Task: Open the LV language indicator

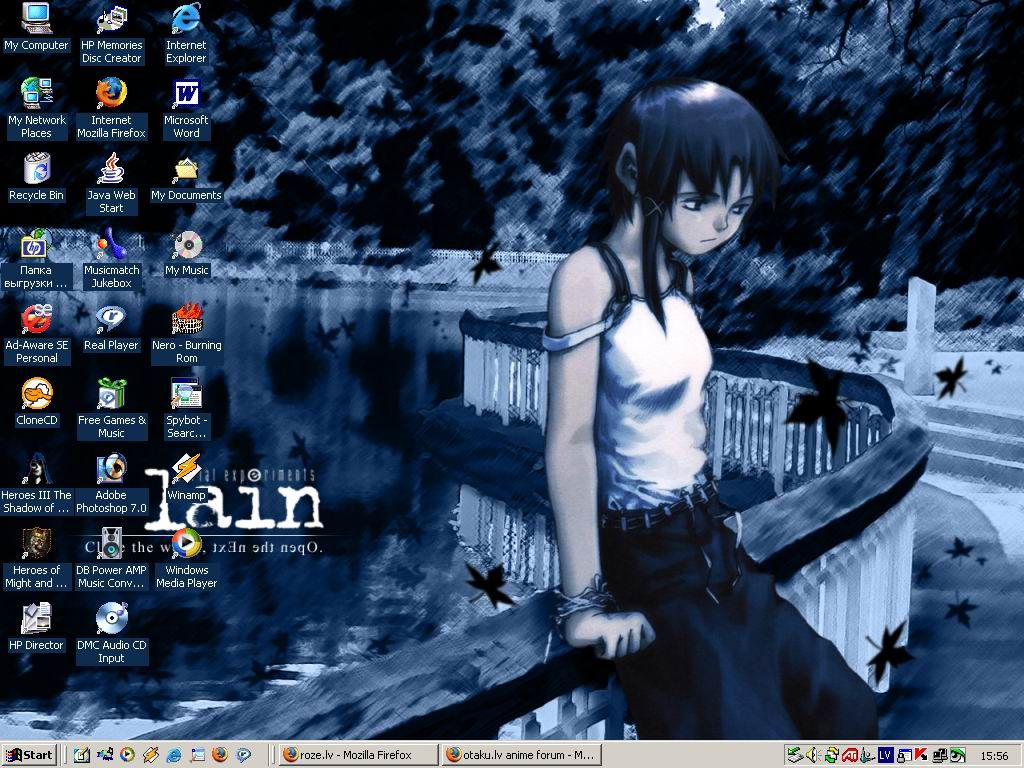Action: 885,756
